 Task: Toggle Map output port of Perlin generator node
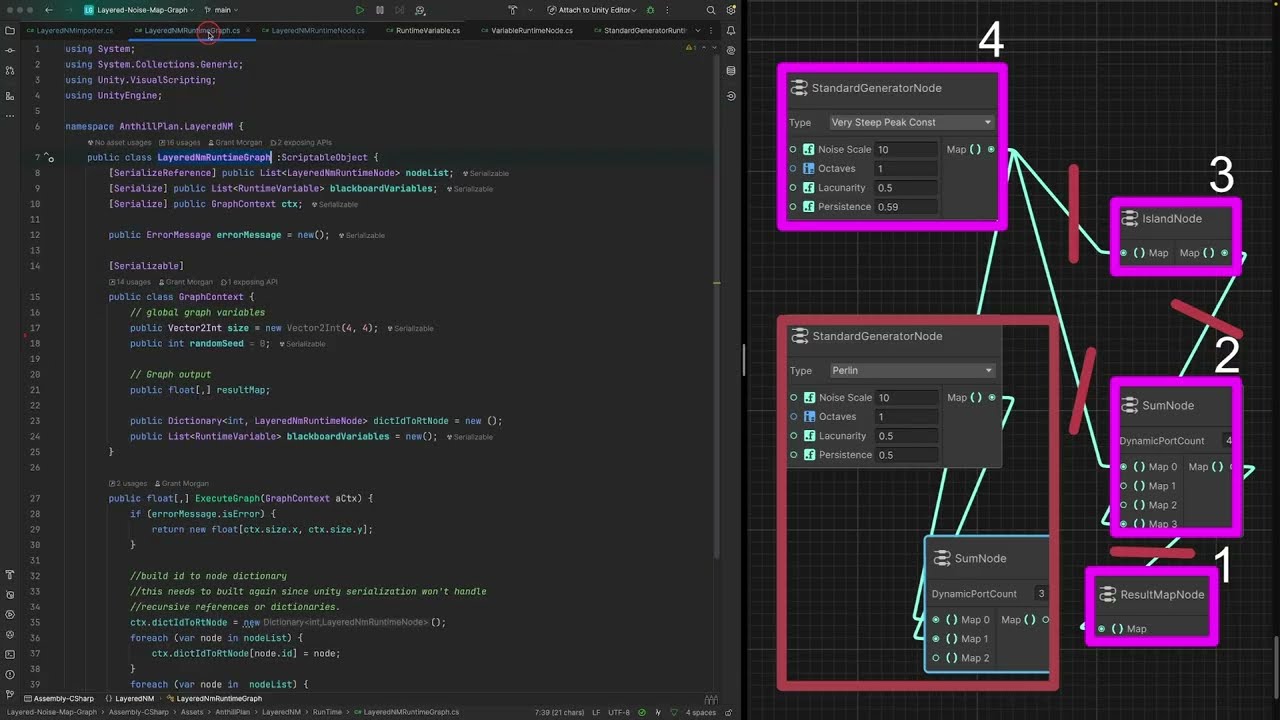click(992, 398)
